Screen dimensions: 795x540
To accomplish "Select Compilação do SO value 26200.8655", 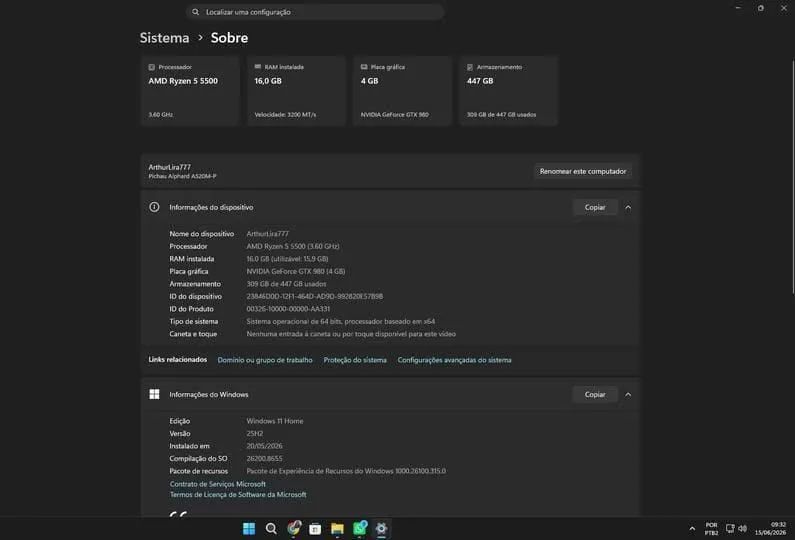I will click(264, 458).
